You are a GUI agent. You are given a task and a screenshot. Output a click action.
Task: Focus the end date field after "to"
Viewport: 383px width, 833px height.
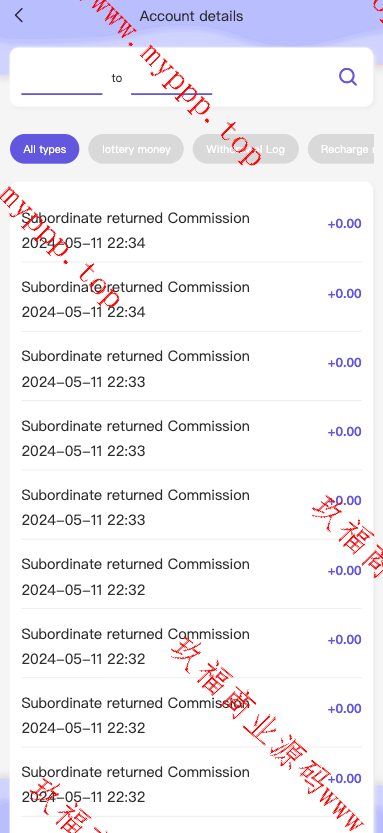coord(172,79)
